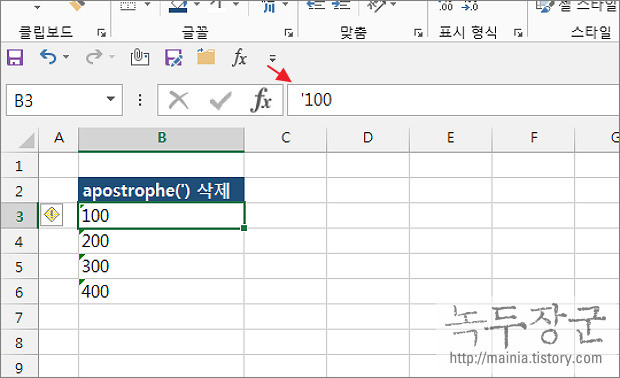The width and height of the screenshot is (620, 378).
Task: Select row 1 header
Action: pyautogui.click(x=19, y=166)
